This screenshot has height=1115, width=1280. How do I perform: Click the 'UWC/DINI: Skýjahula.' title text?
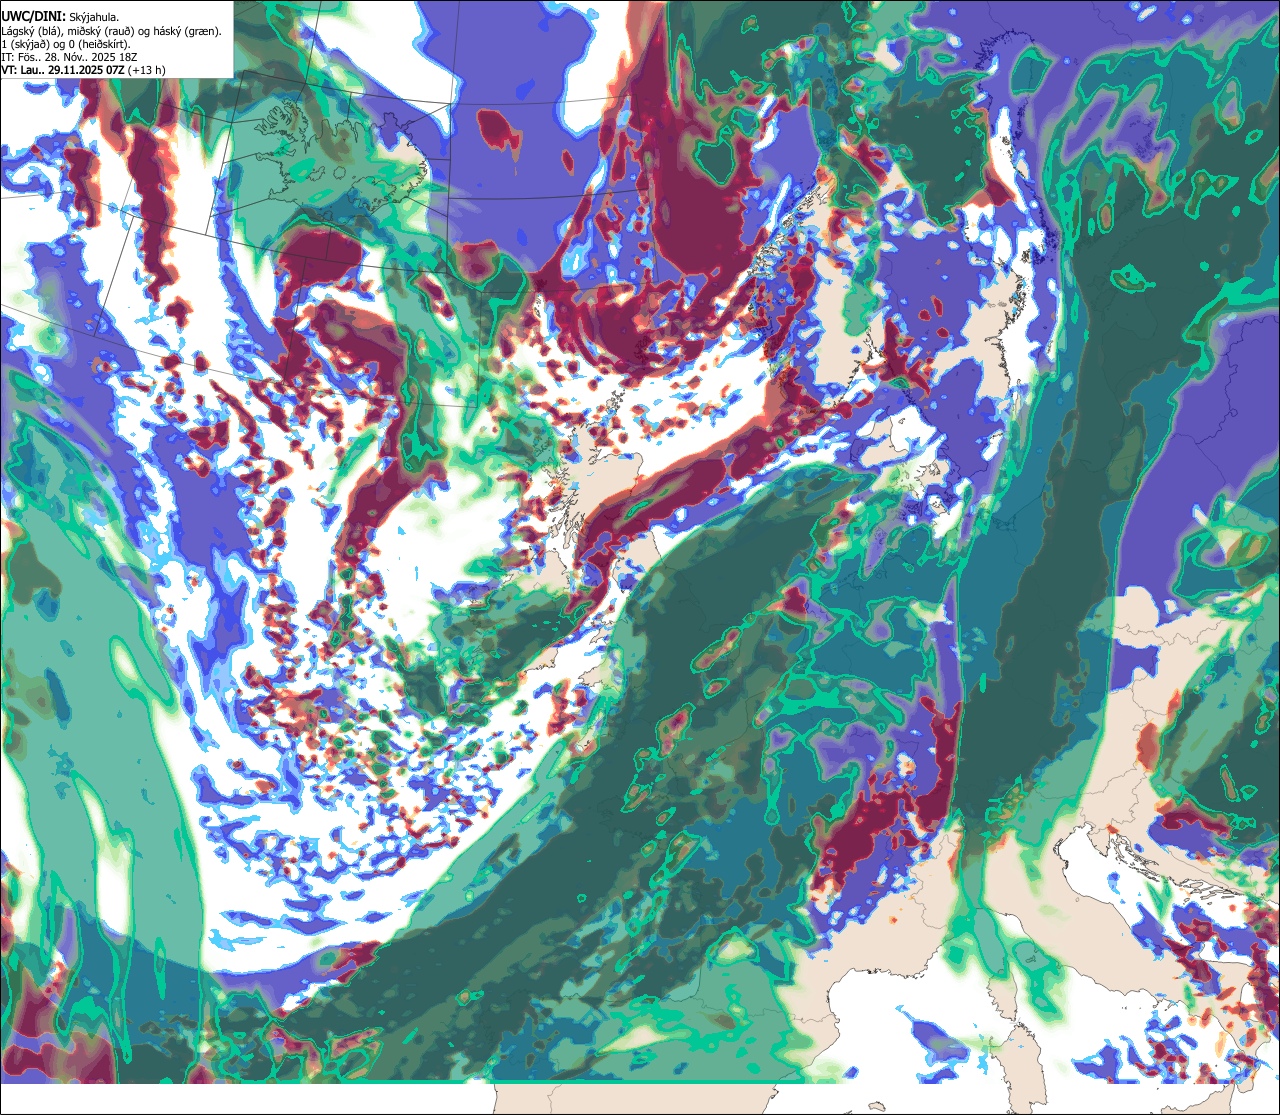click(x=61, y=16)
